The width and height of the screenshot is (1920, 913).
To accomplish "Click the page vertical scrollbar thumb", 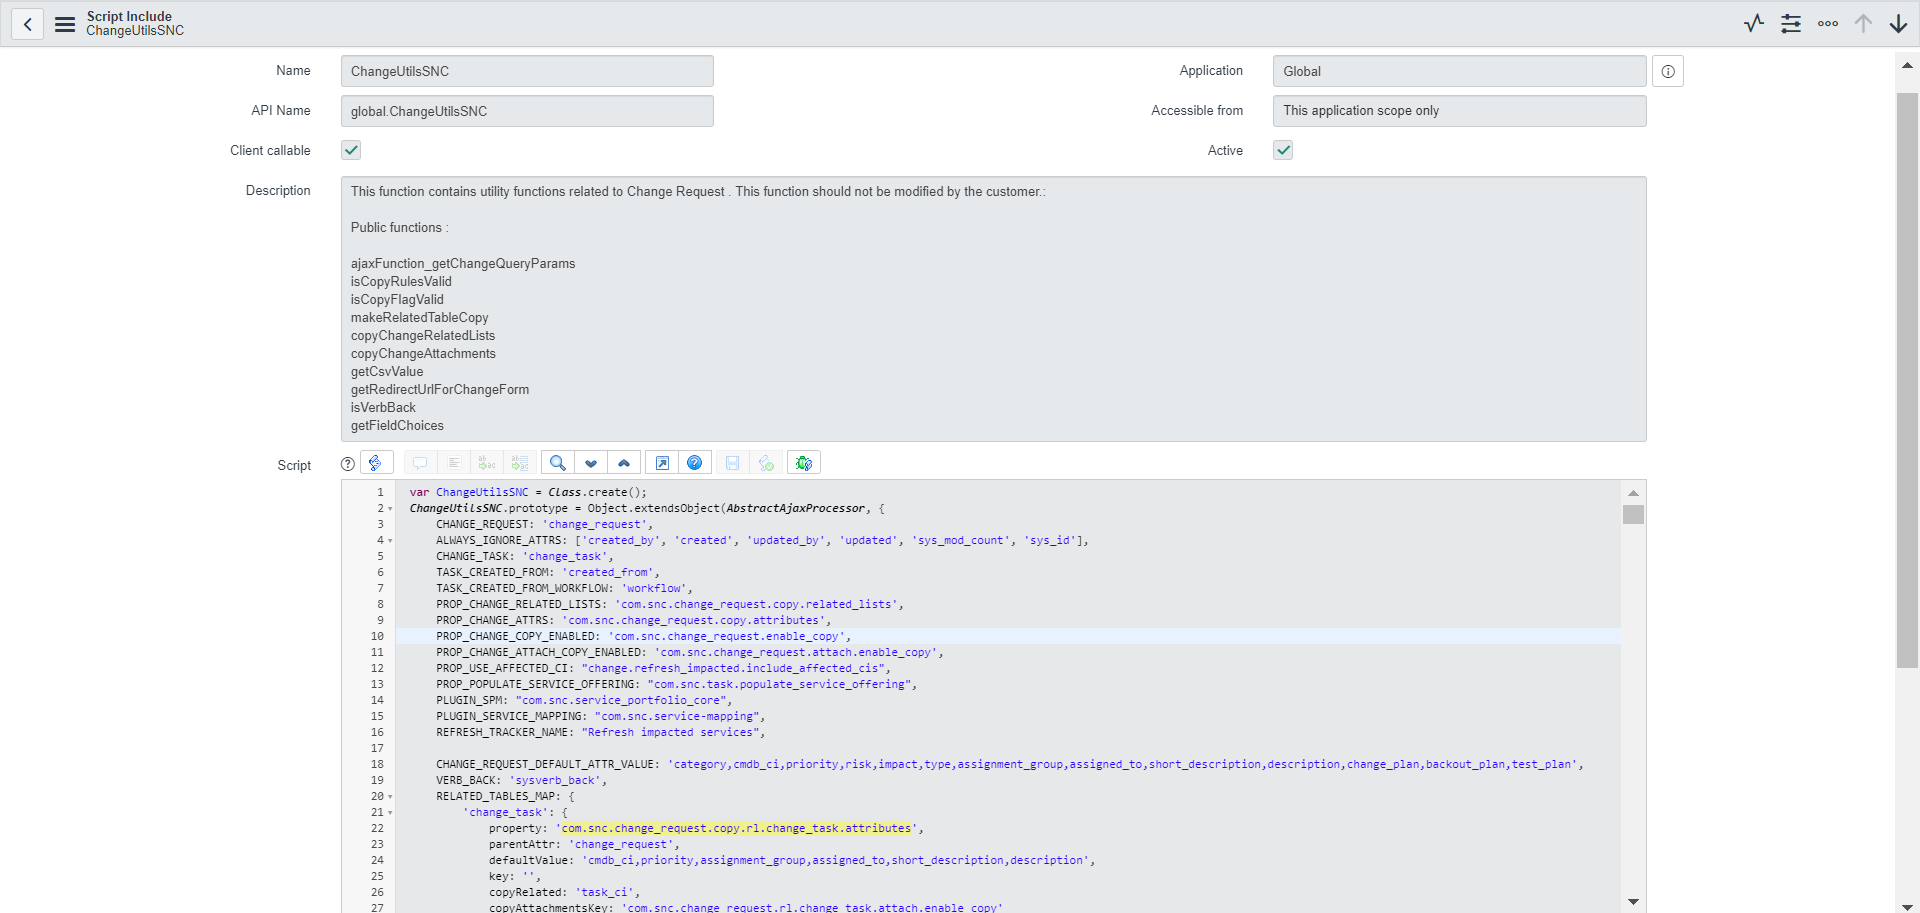I will point(1907,380).
